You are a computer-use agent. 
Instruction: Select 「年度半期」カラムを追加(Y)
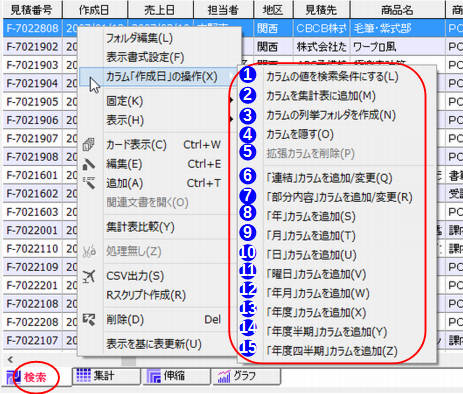click(x=337, y=332)
